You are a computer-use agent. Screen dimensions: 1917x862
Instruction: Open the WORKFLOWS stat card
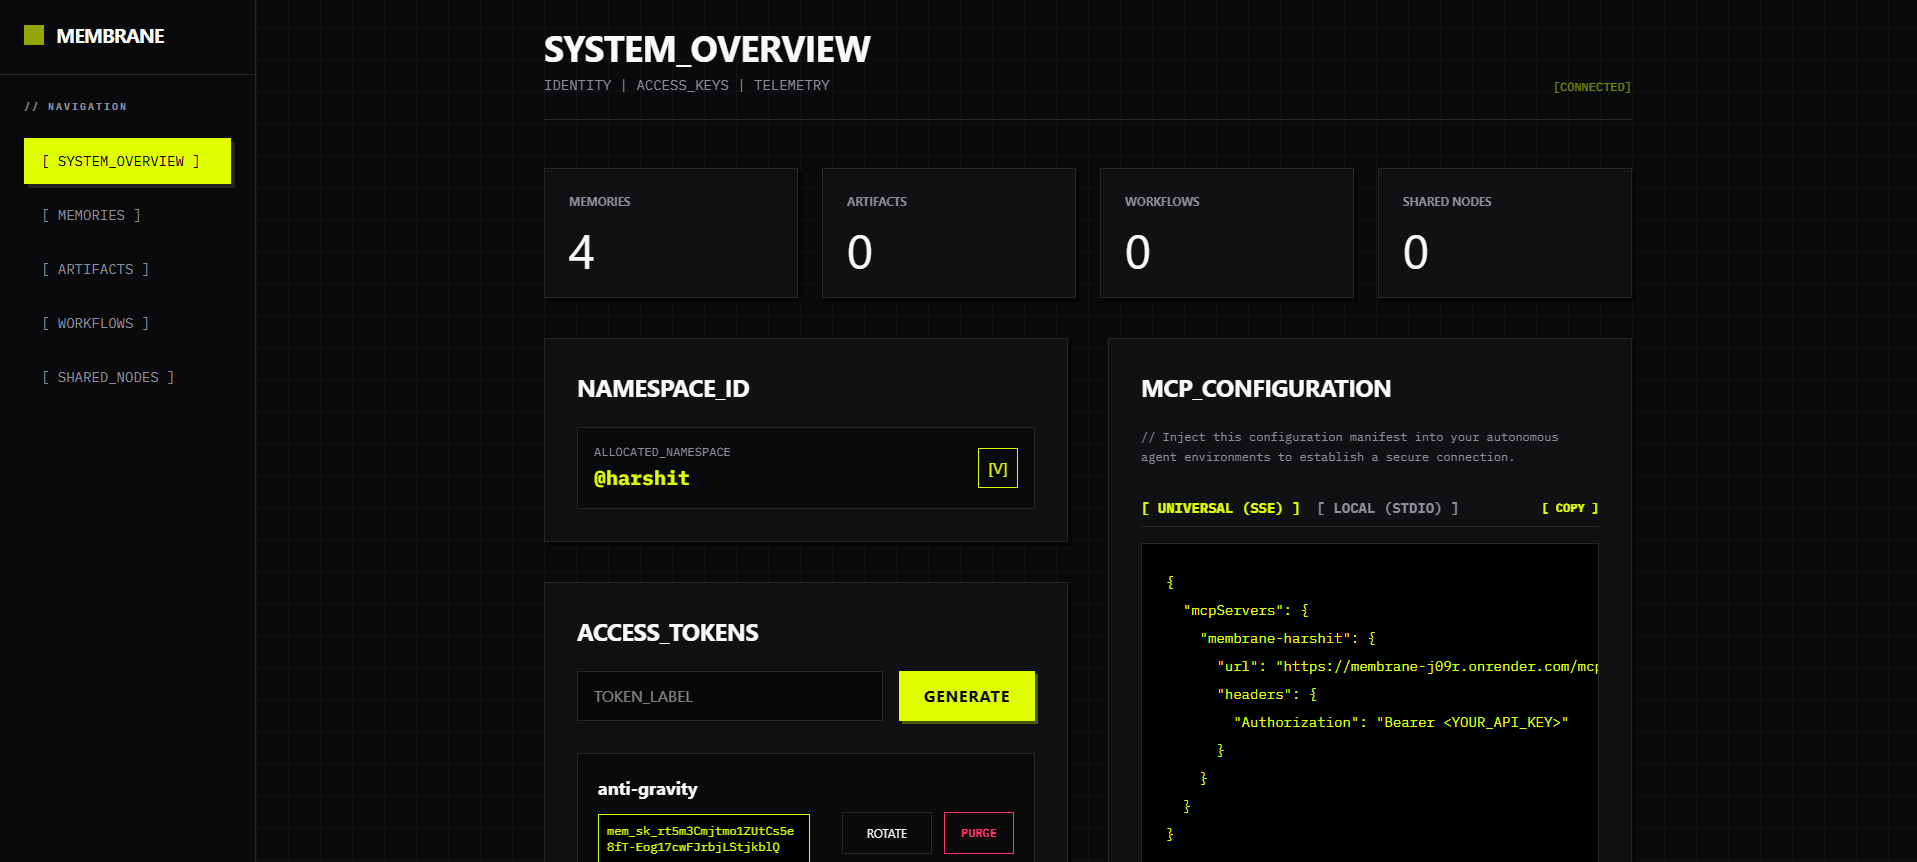tap(1226, 233)
